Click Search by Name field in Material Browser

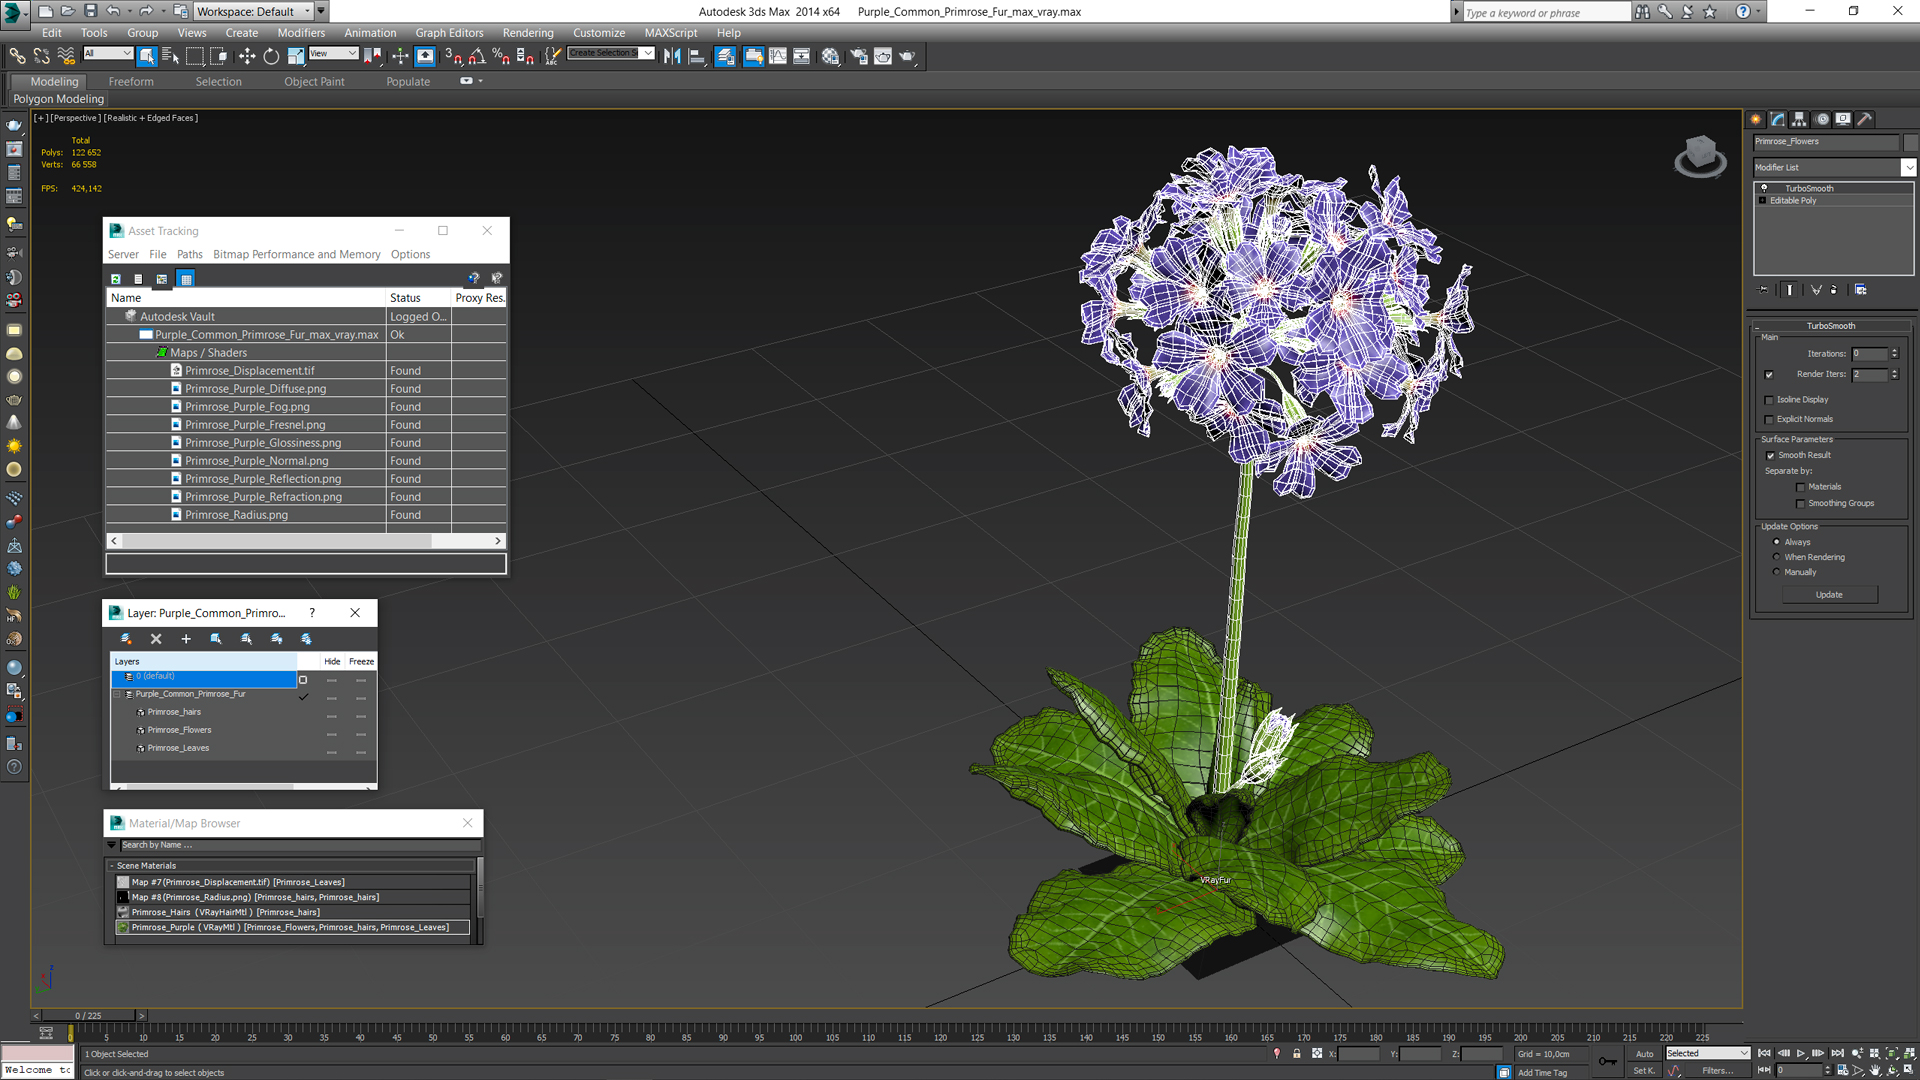pos(299,846)
